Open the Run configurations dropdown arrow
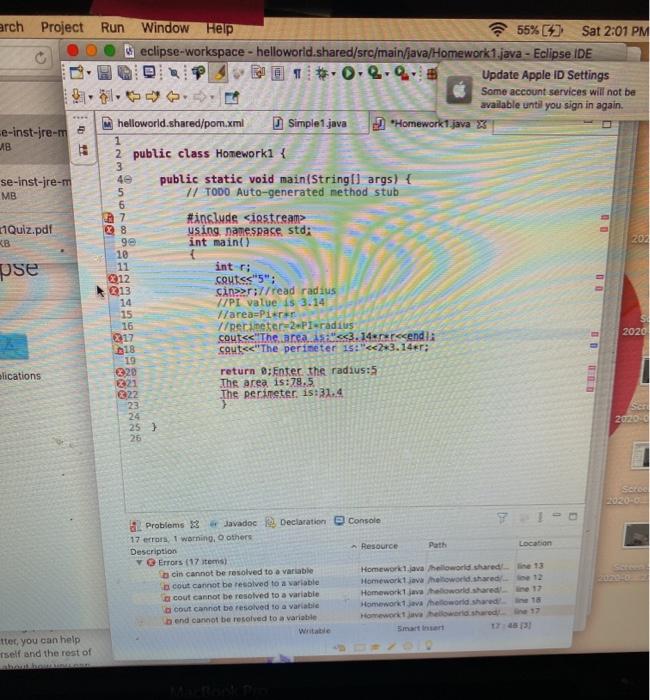Screen dimensions: 650x700 (360, 74)
